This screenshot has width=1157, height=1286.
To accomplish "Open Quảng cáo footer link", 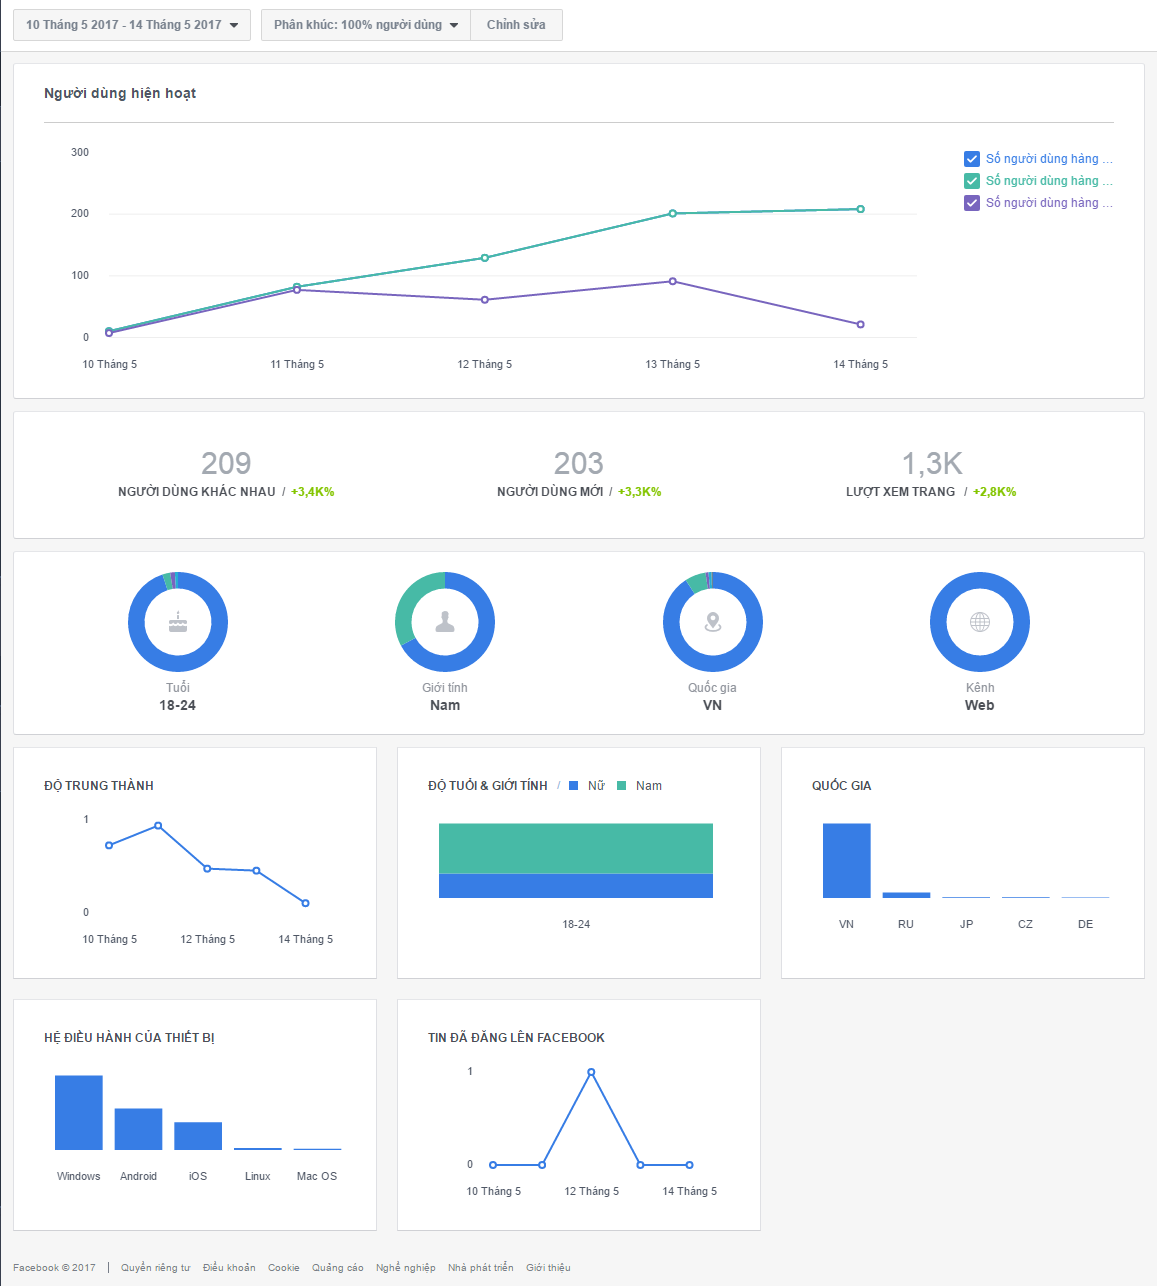I will [338, 1268].
